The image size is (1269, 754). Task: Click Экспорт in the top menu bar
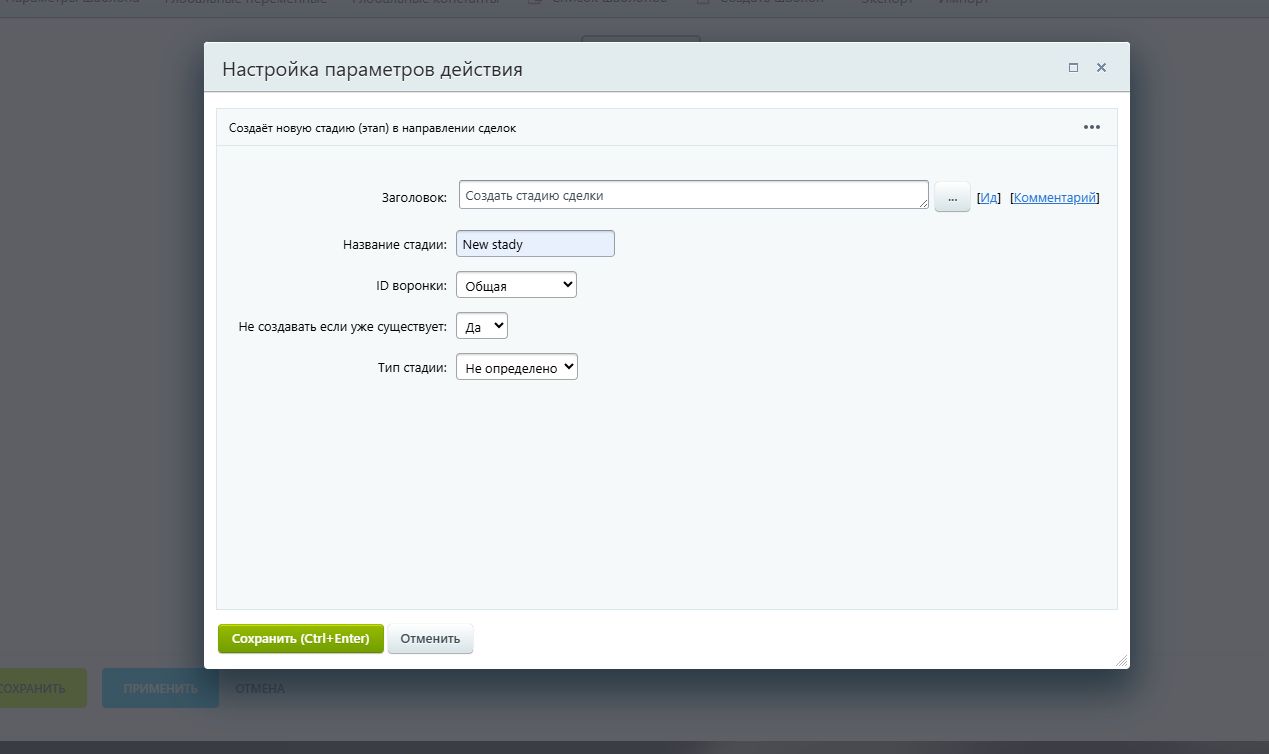[x=884, y=2]
